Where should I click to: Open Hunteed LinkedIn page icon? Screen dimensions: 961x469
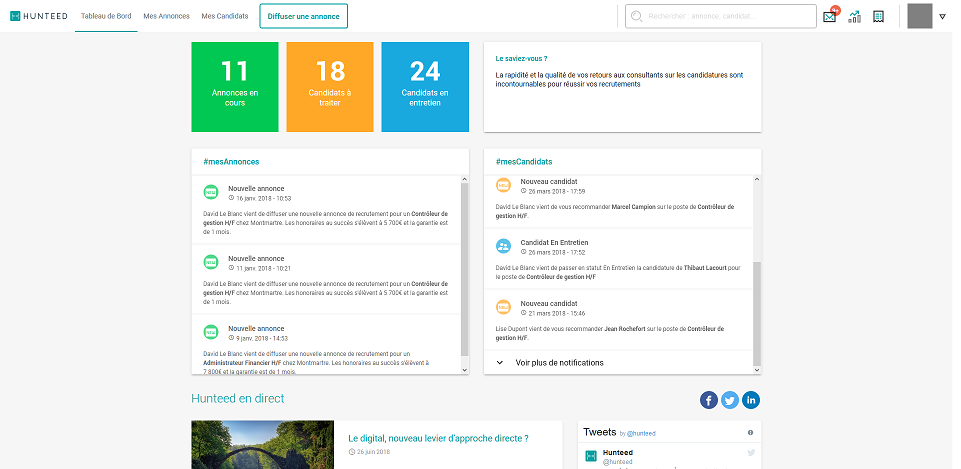(751, 400)
